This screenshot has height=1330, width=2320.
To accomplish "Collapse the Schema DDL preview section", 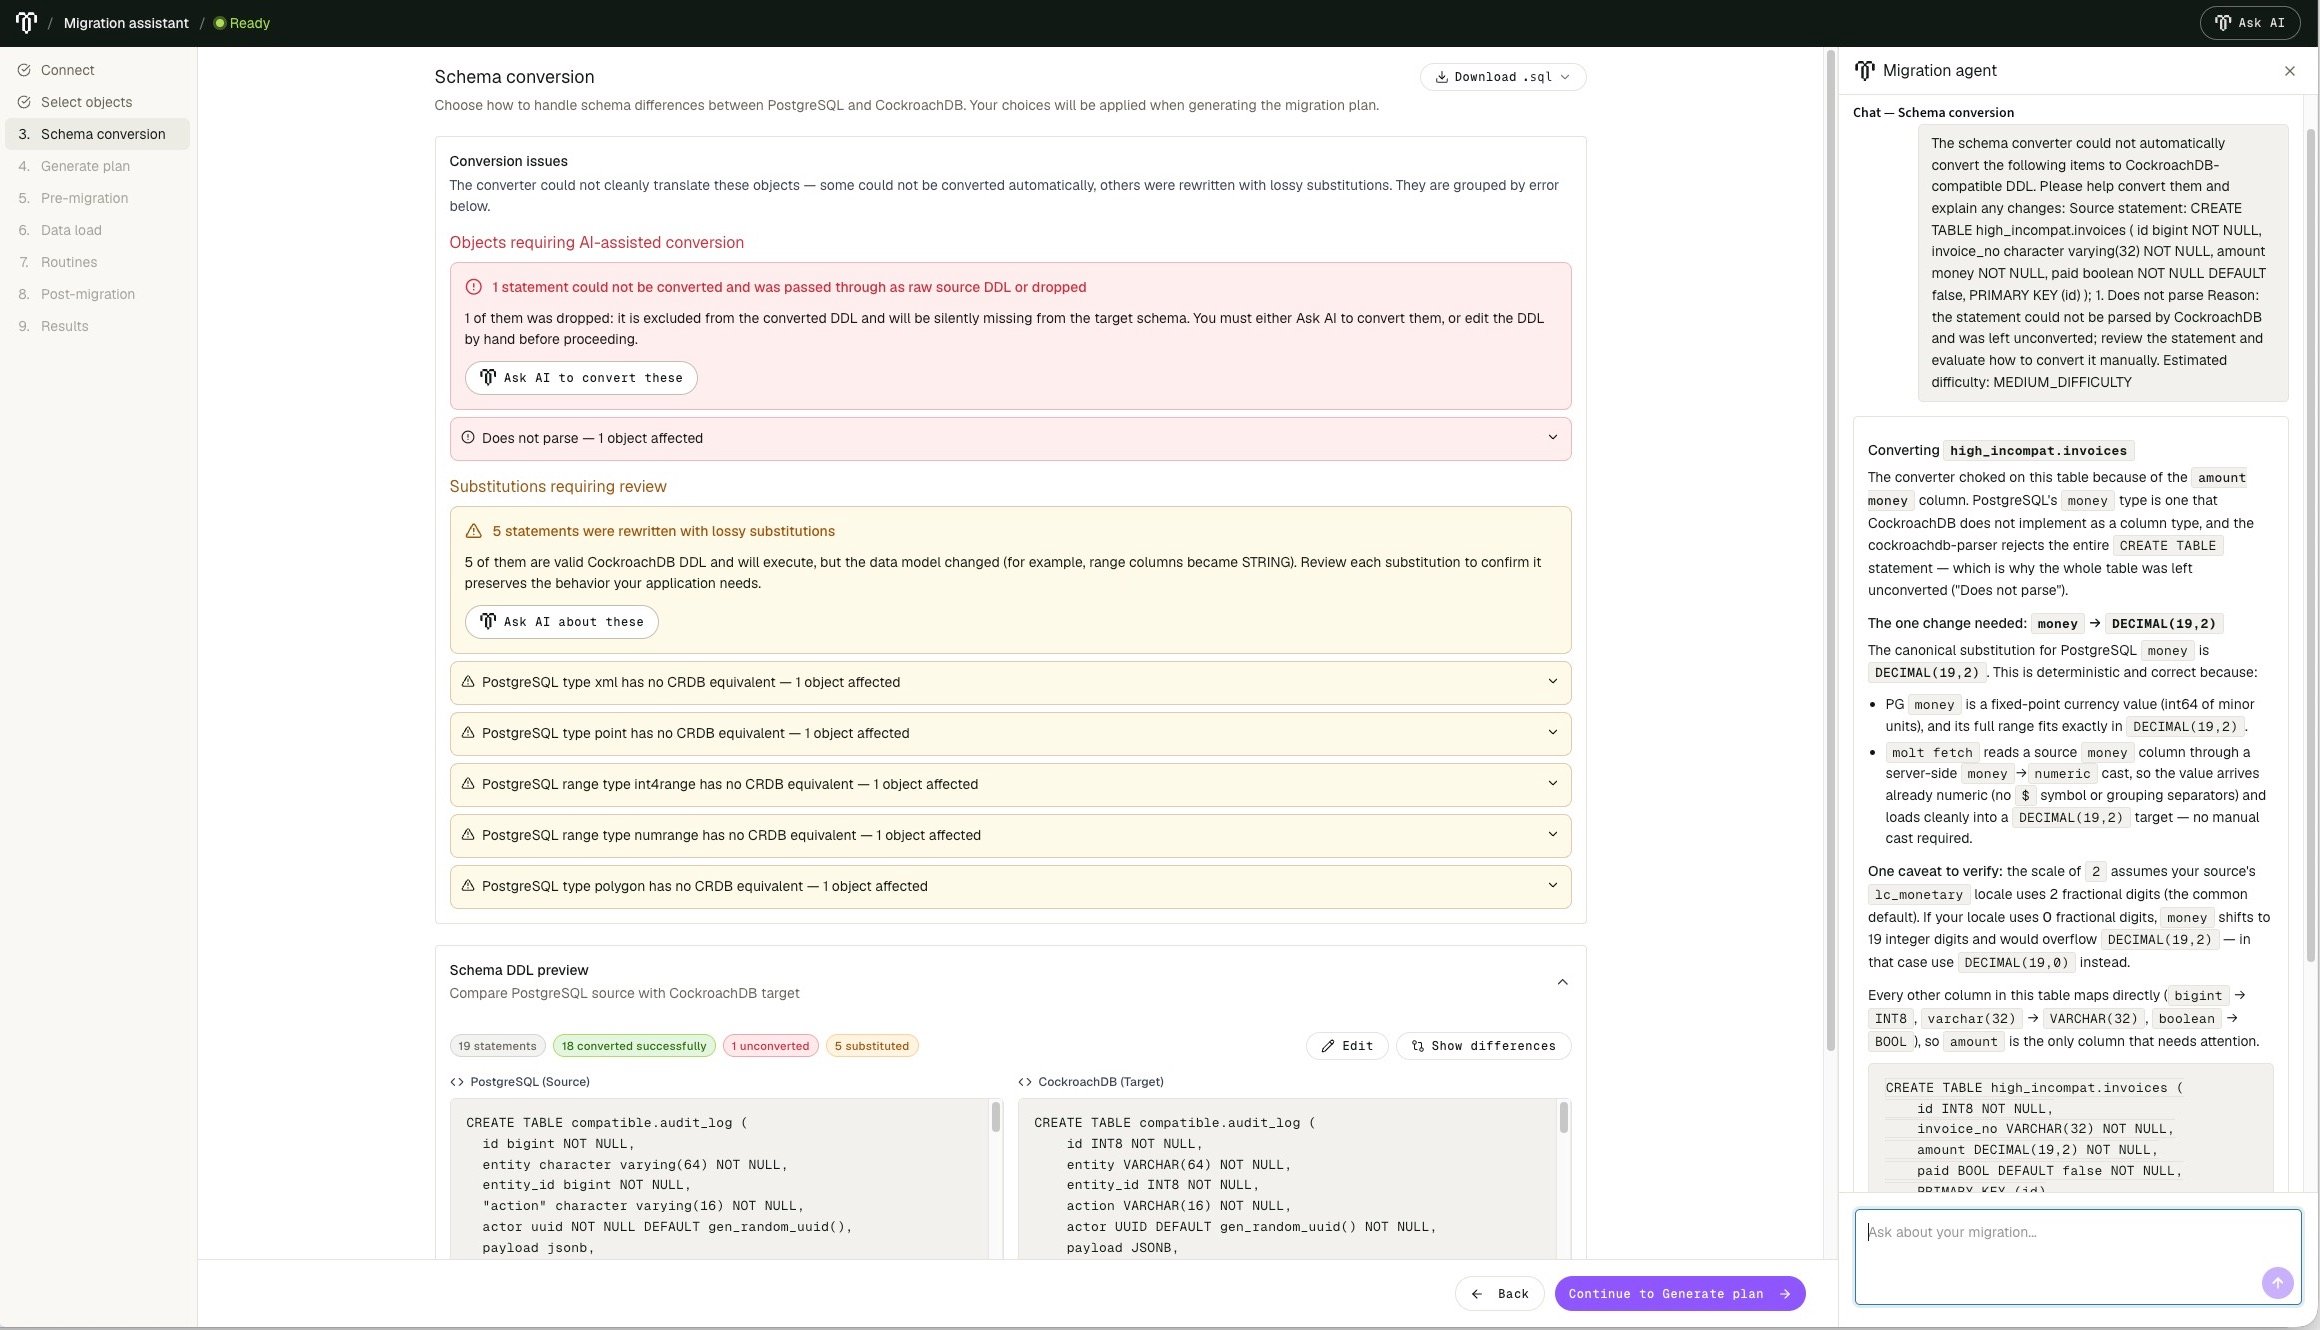I will [x=1562, y=982].
